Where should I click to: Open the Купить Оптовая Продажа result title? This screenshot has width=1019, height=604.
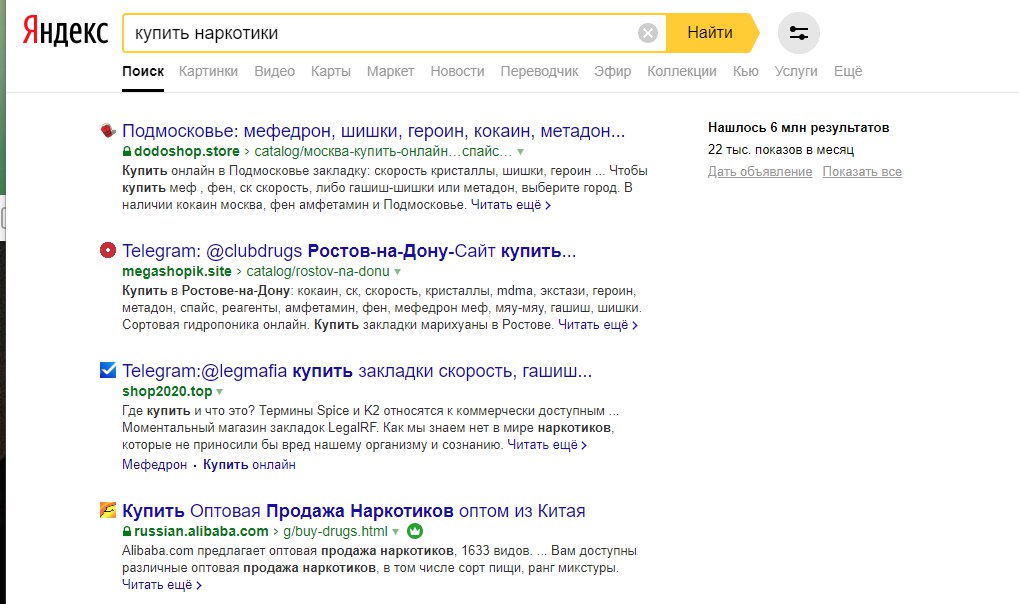[354, 510]
